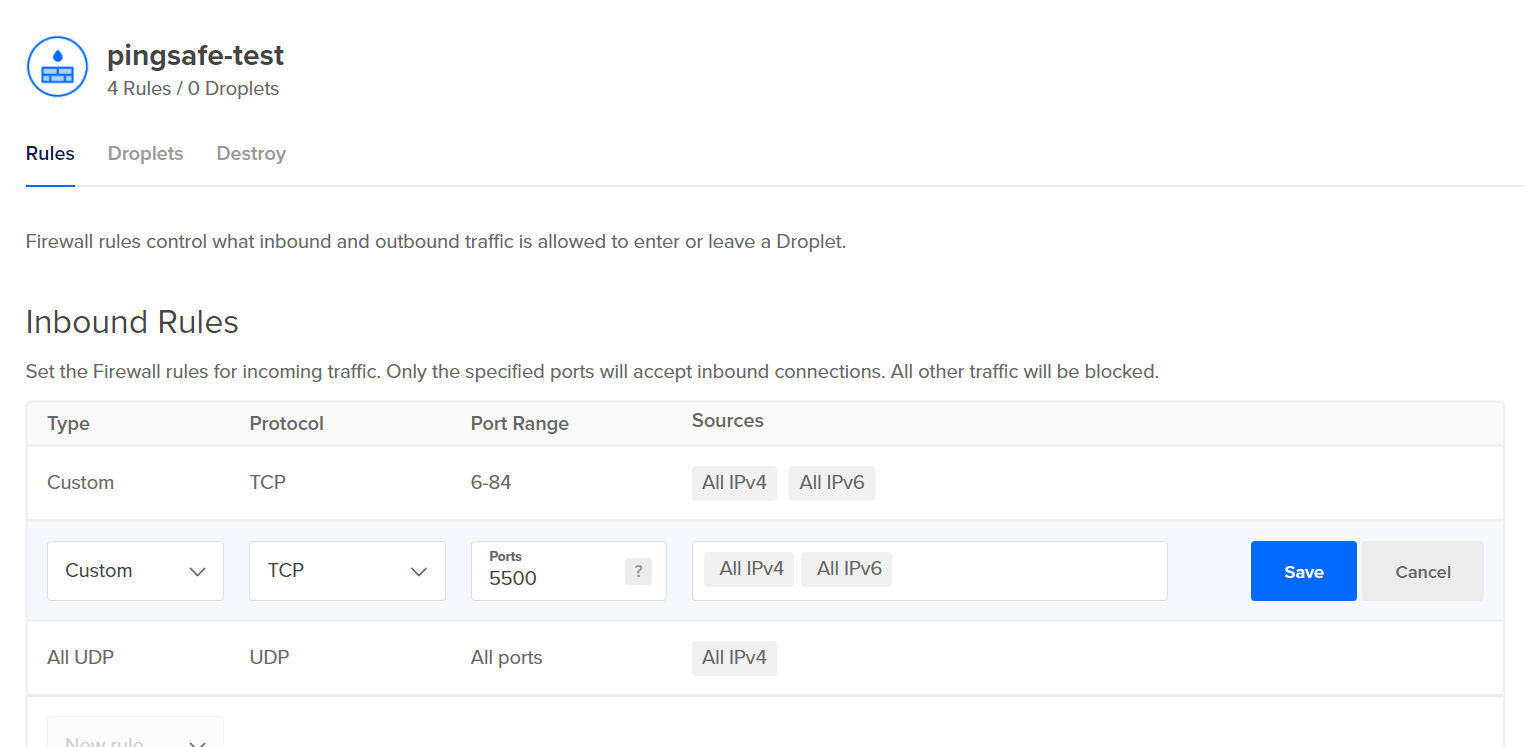Click the All IPv4 tag in editable sources field

pyautogui.click(x=750, y=569)
